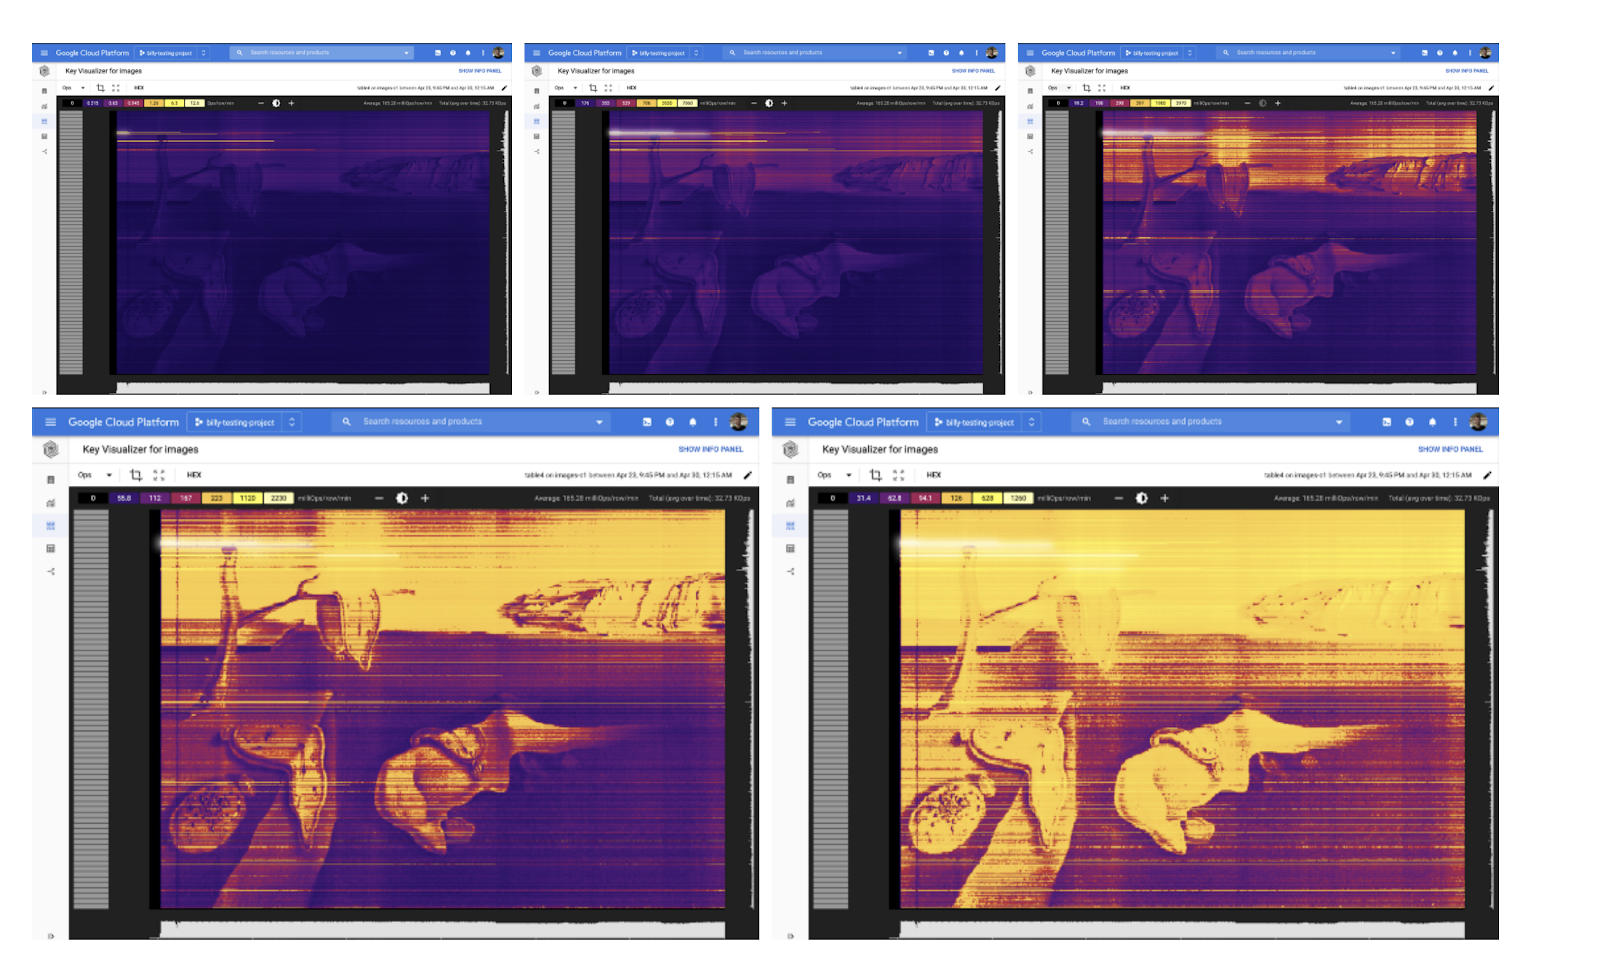Increase brightness with plus icon in bottom-left heatmap
This screenshot has height=978, width=1600.
tap(425, 498)
